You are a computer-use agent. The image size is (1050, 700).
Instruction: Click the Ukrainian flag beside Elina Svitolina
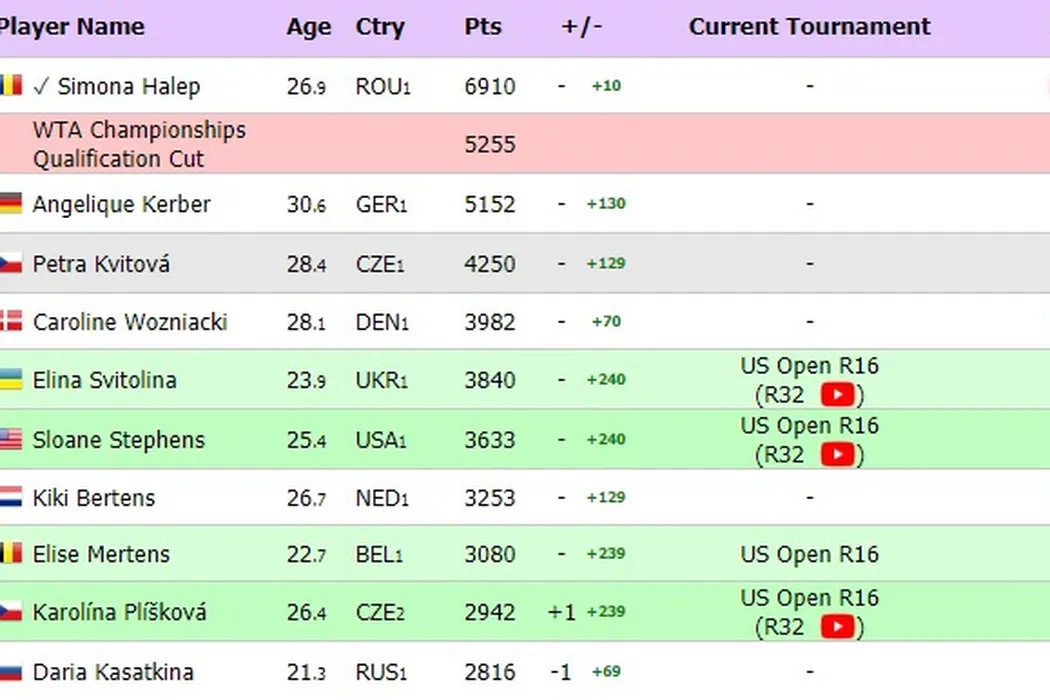[11, 380]
